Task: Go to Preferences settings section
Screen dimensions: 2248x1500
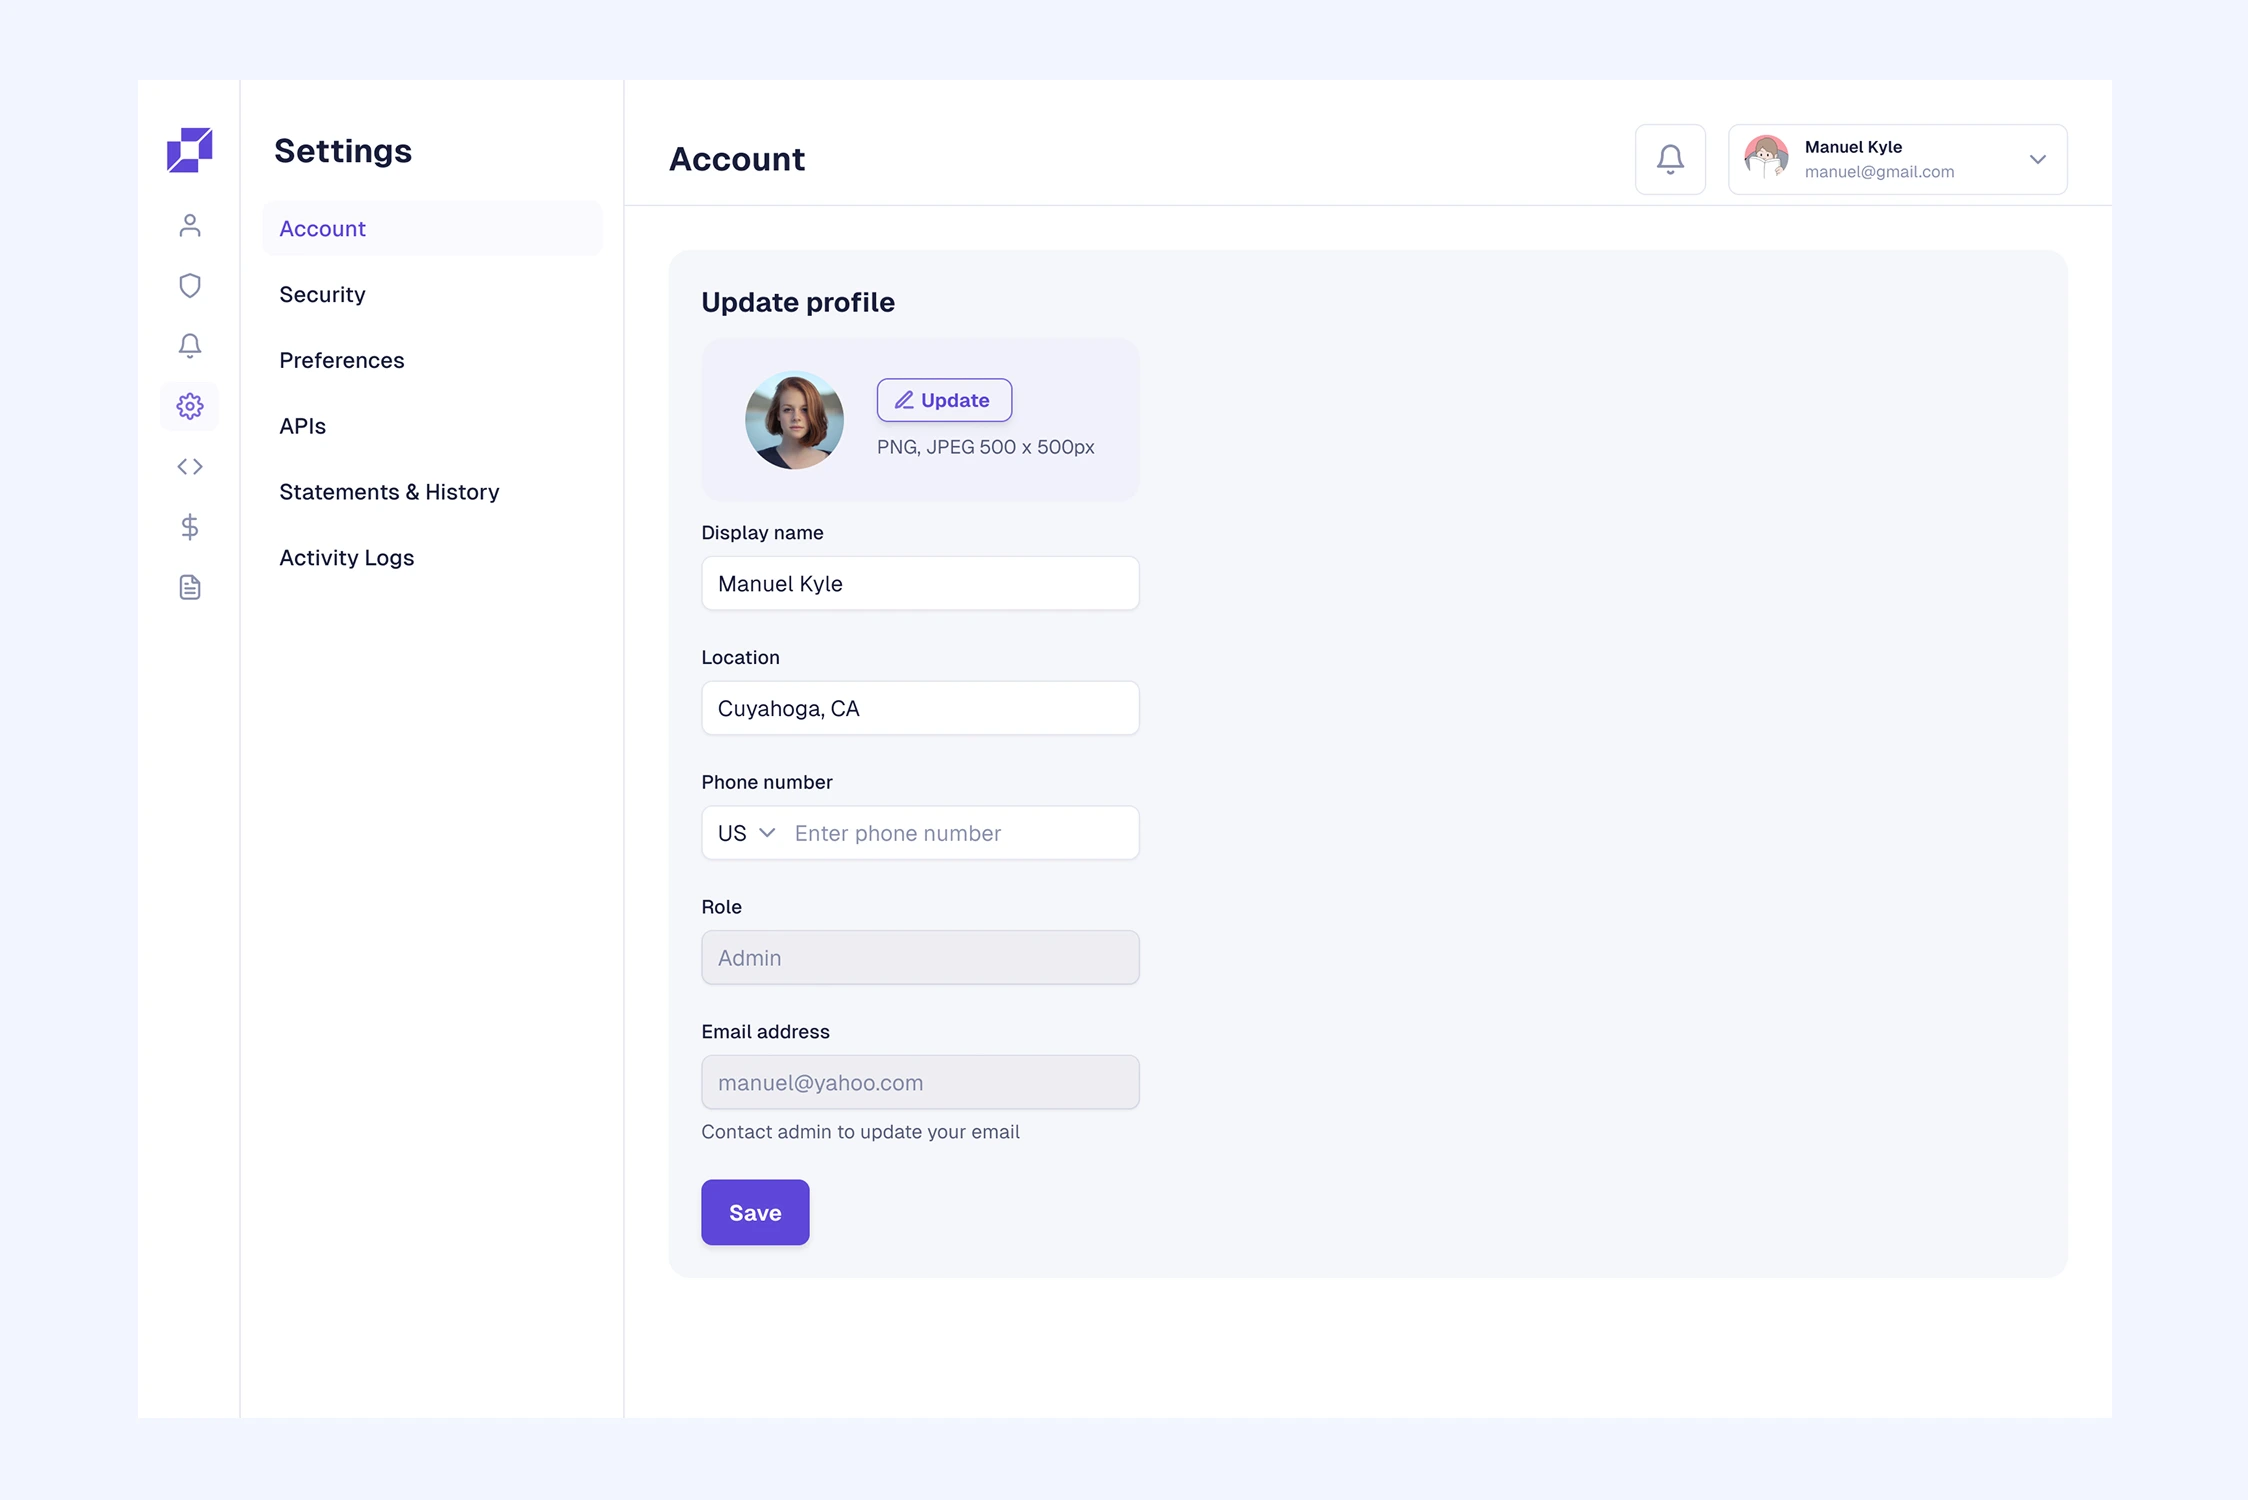Action: [341, 360]
